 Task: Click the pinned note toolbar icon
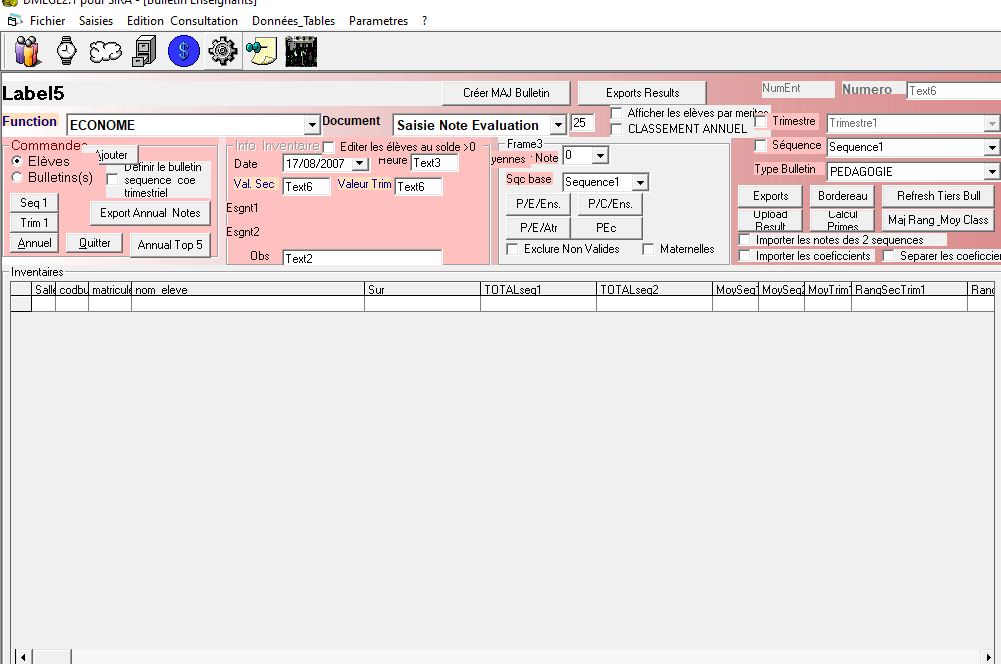point(261,50)
